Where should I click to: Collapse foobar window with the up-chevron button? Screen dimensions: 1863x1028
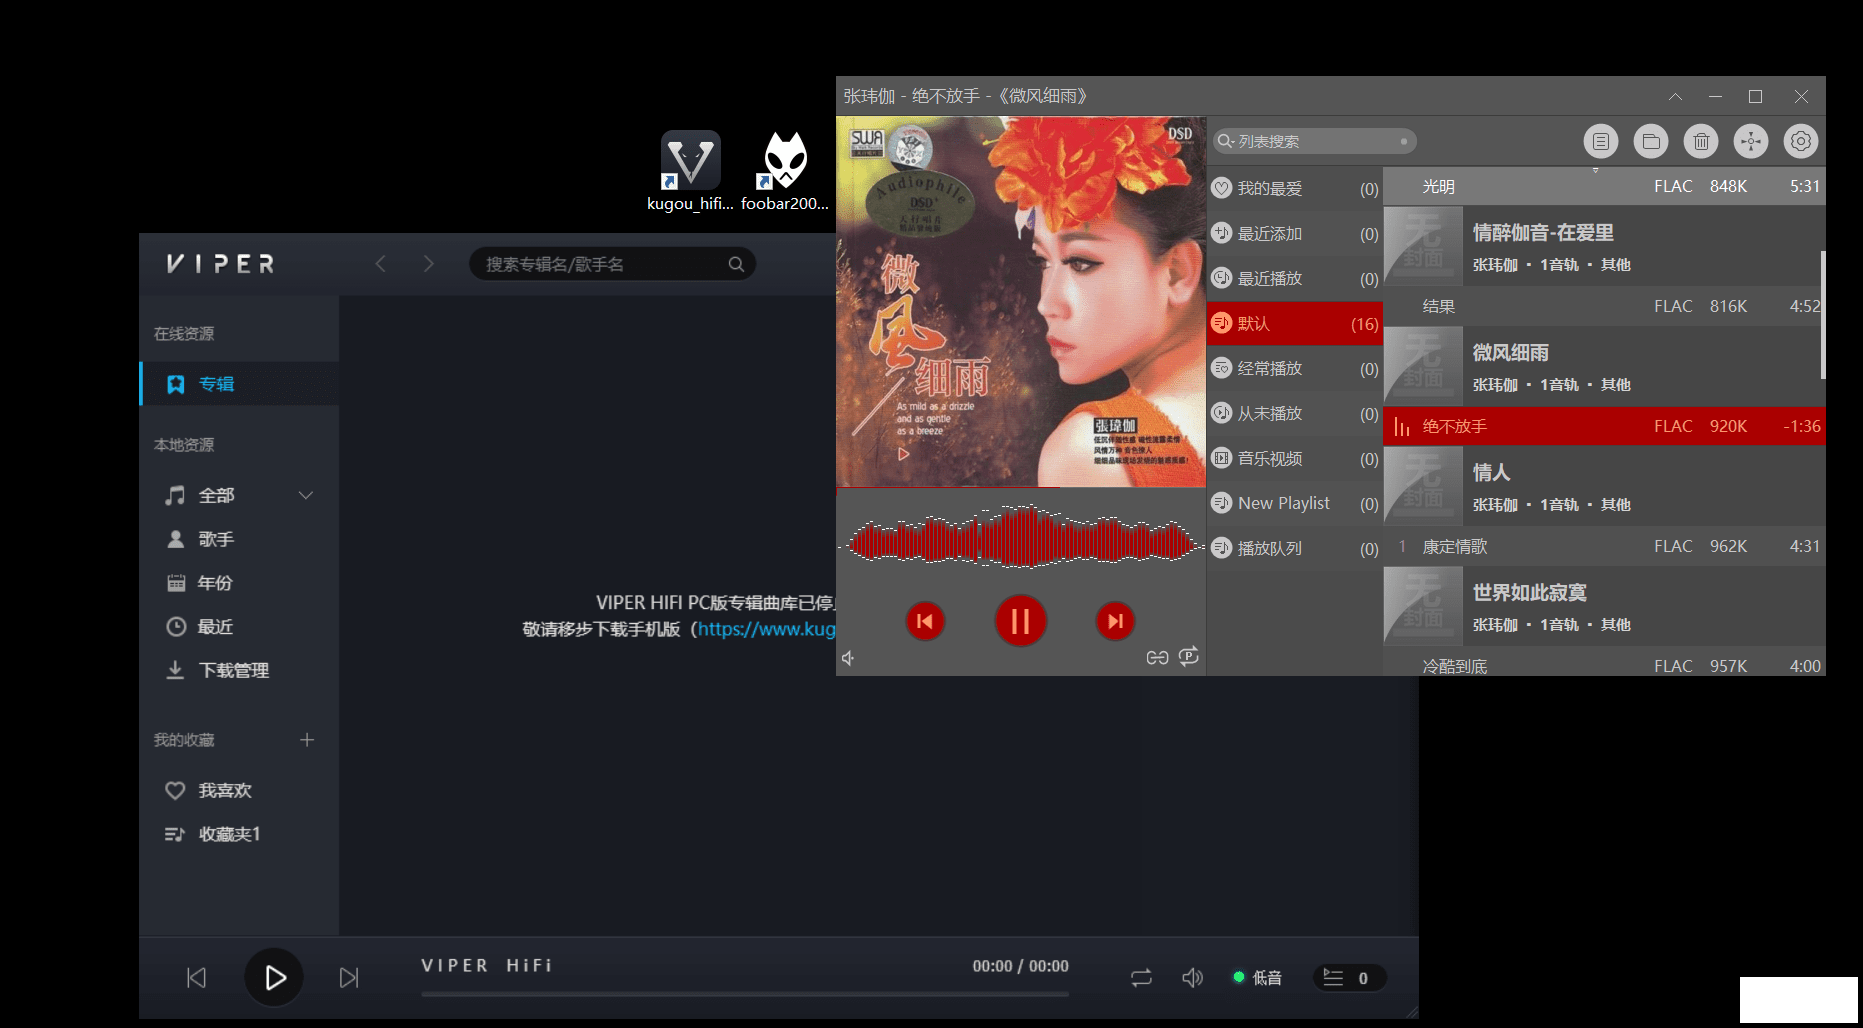click(x=1675, y=97)
